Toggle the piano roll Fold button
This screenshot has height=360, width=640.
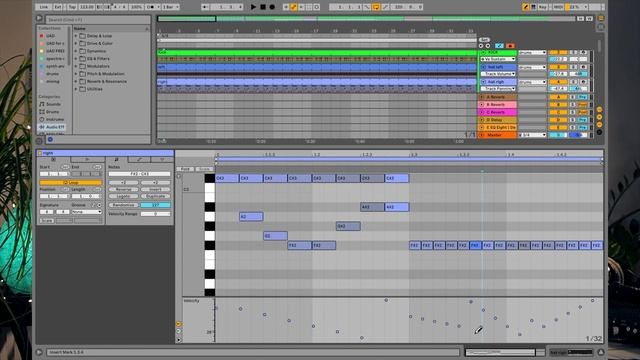pyautogui.click(x=185, y=169)
